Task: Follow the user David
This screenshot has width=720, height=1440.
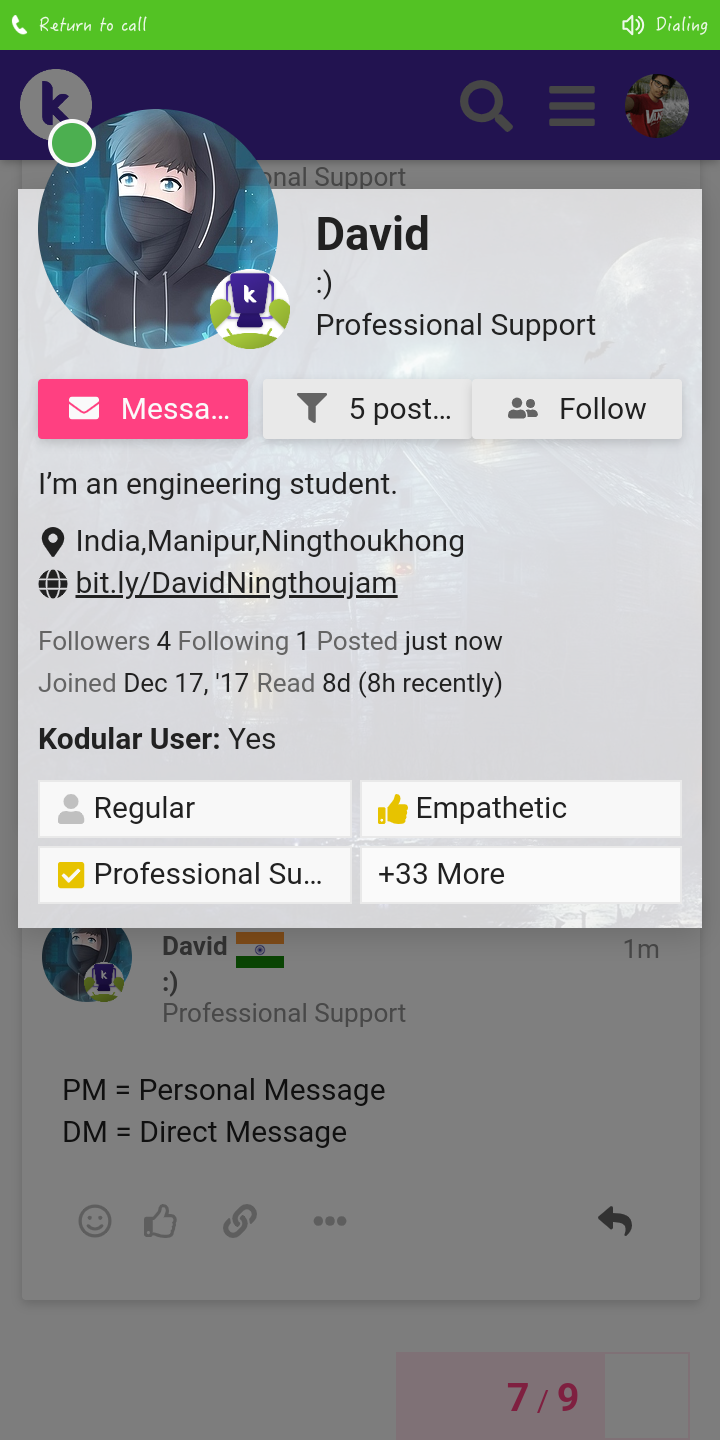Action: click(577, 409)
